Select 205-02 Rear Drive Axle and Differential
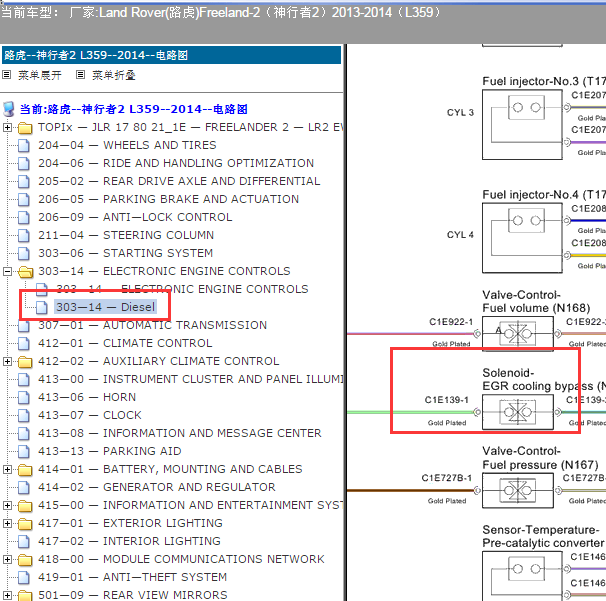This screenshot has height=601, width=606. click(x=179, y=181)
